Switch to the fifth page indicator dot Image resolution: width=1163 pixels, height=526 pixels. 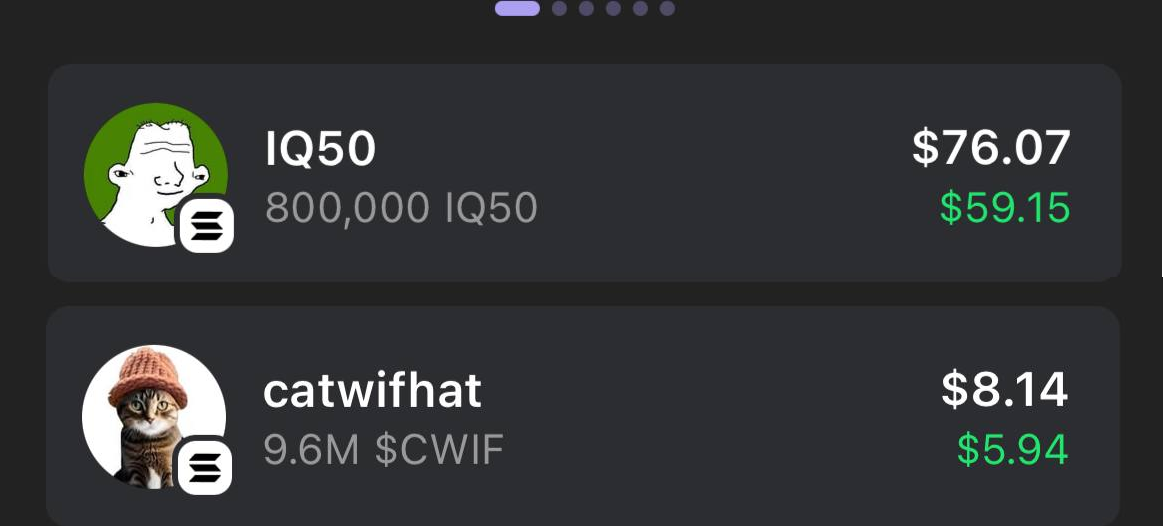(640, 9)
